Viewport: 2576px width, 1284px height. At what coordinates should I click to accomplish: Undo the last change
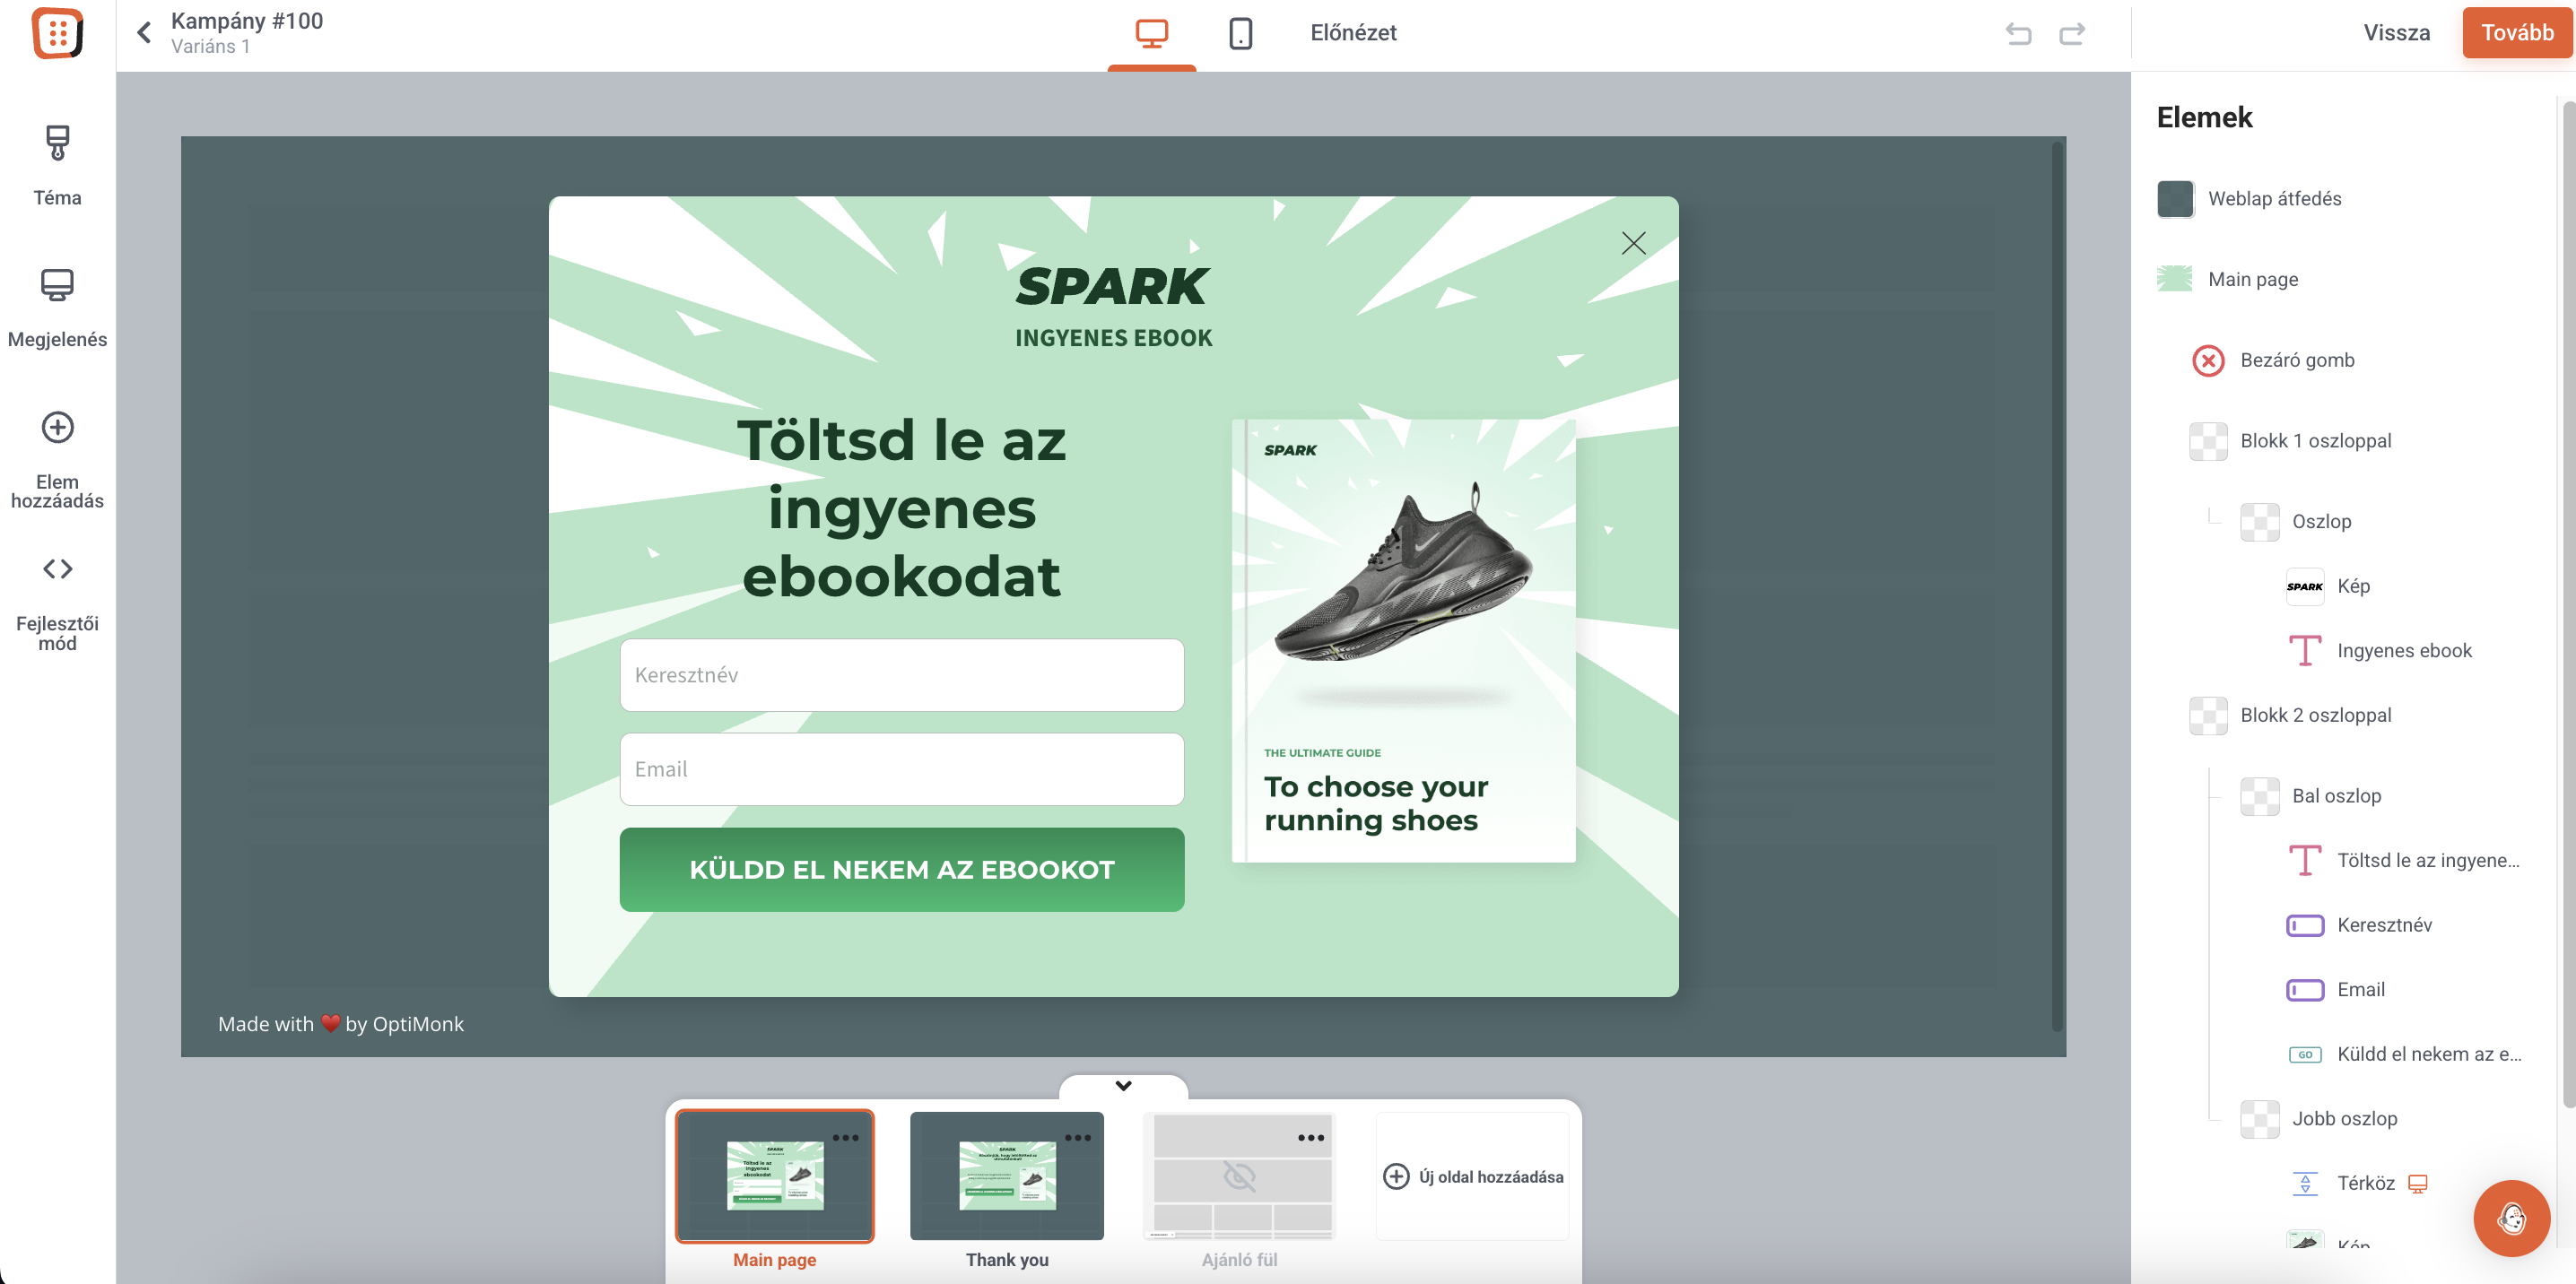point(2019,33)
